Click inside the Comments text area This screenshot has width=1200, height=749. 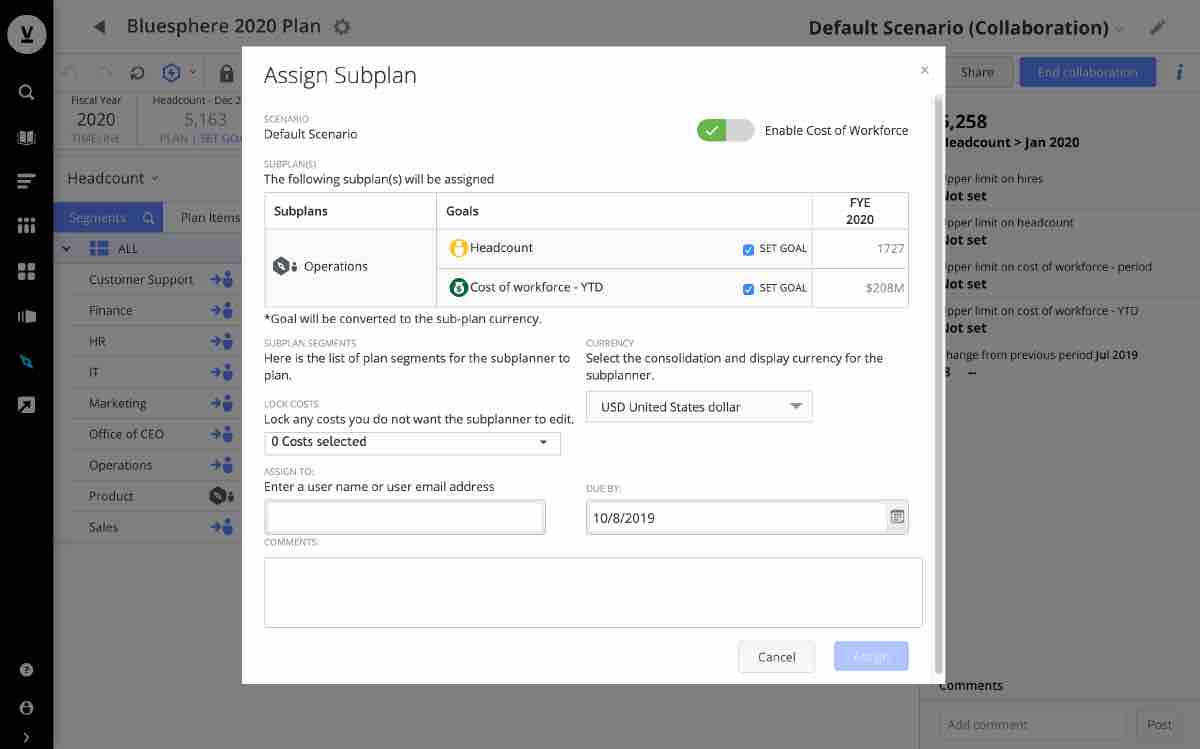[x=592, y=592]
